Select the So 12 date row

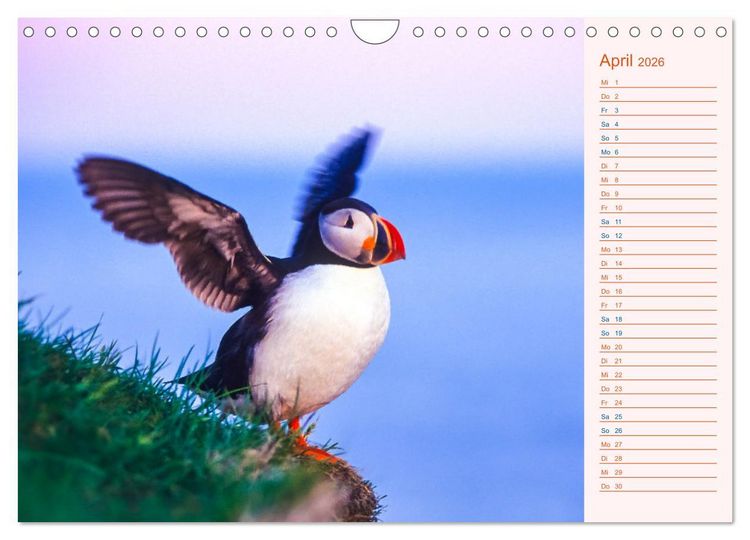(x=658, y=235)
